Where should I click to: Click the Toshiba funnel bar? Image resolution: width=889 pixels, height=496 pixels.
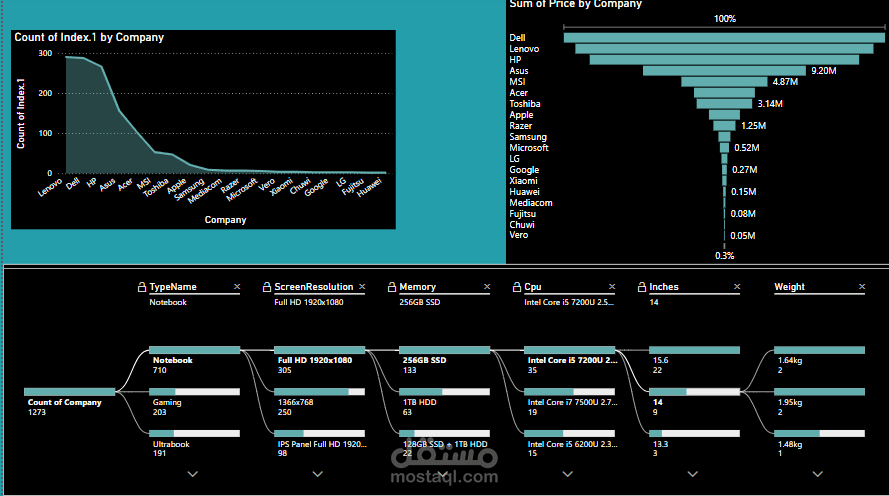[724, 104]
